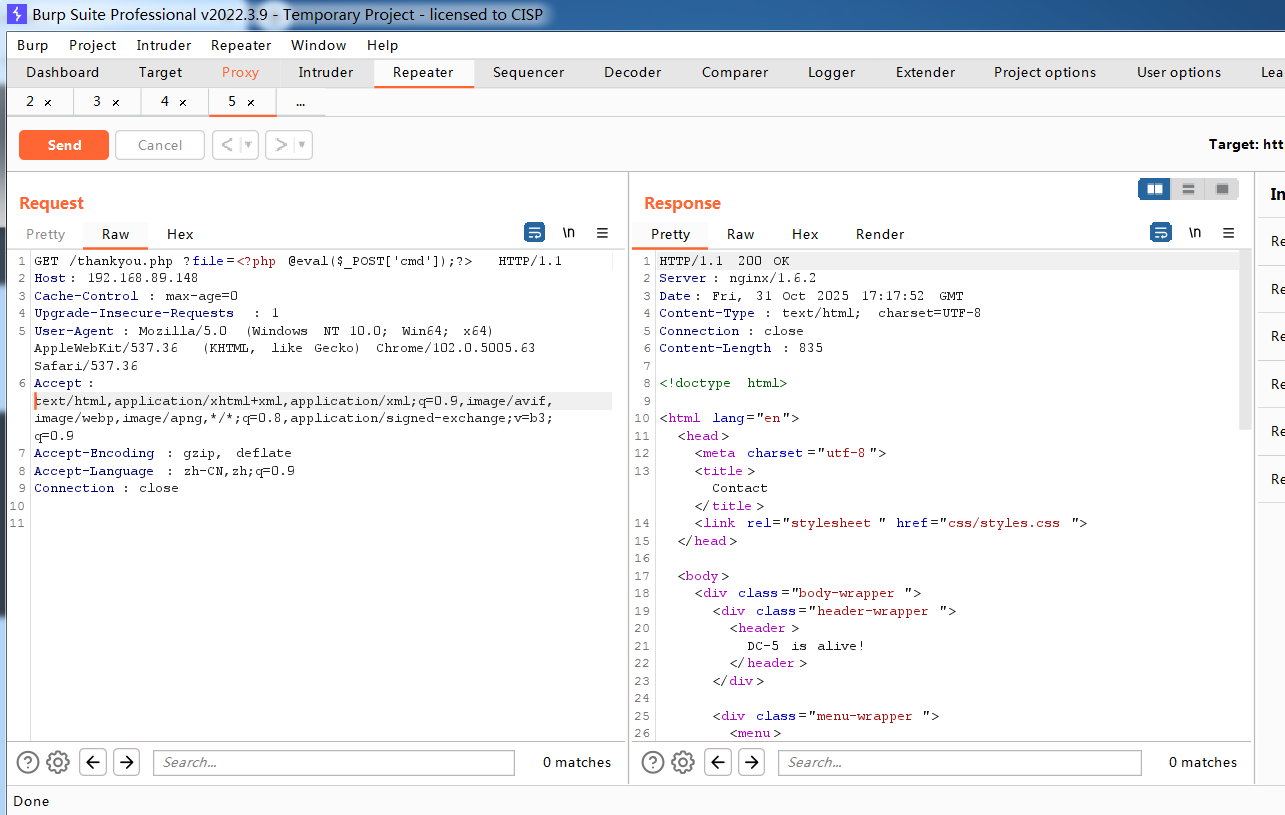Go forward in request history

tap(281, 145)
